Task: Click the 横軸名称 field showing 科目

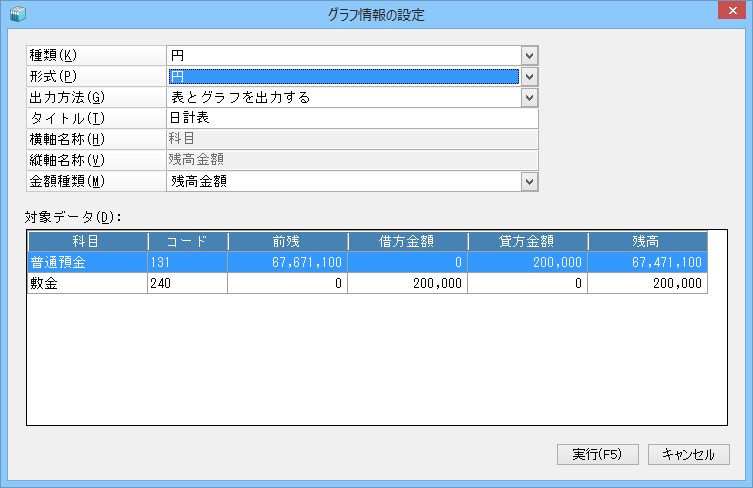Action: tap(350, 139)
